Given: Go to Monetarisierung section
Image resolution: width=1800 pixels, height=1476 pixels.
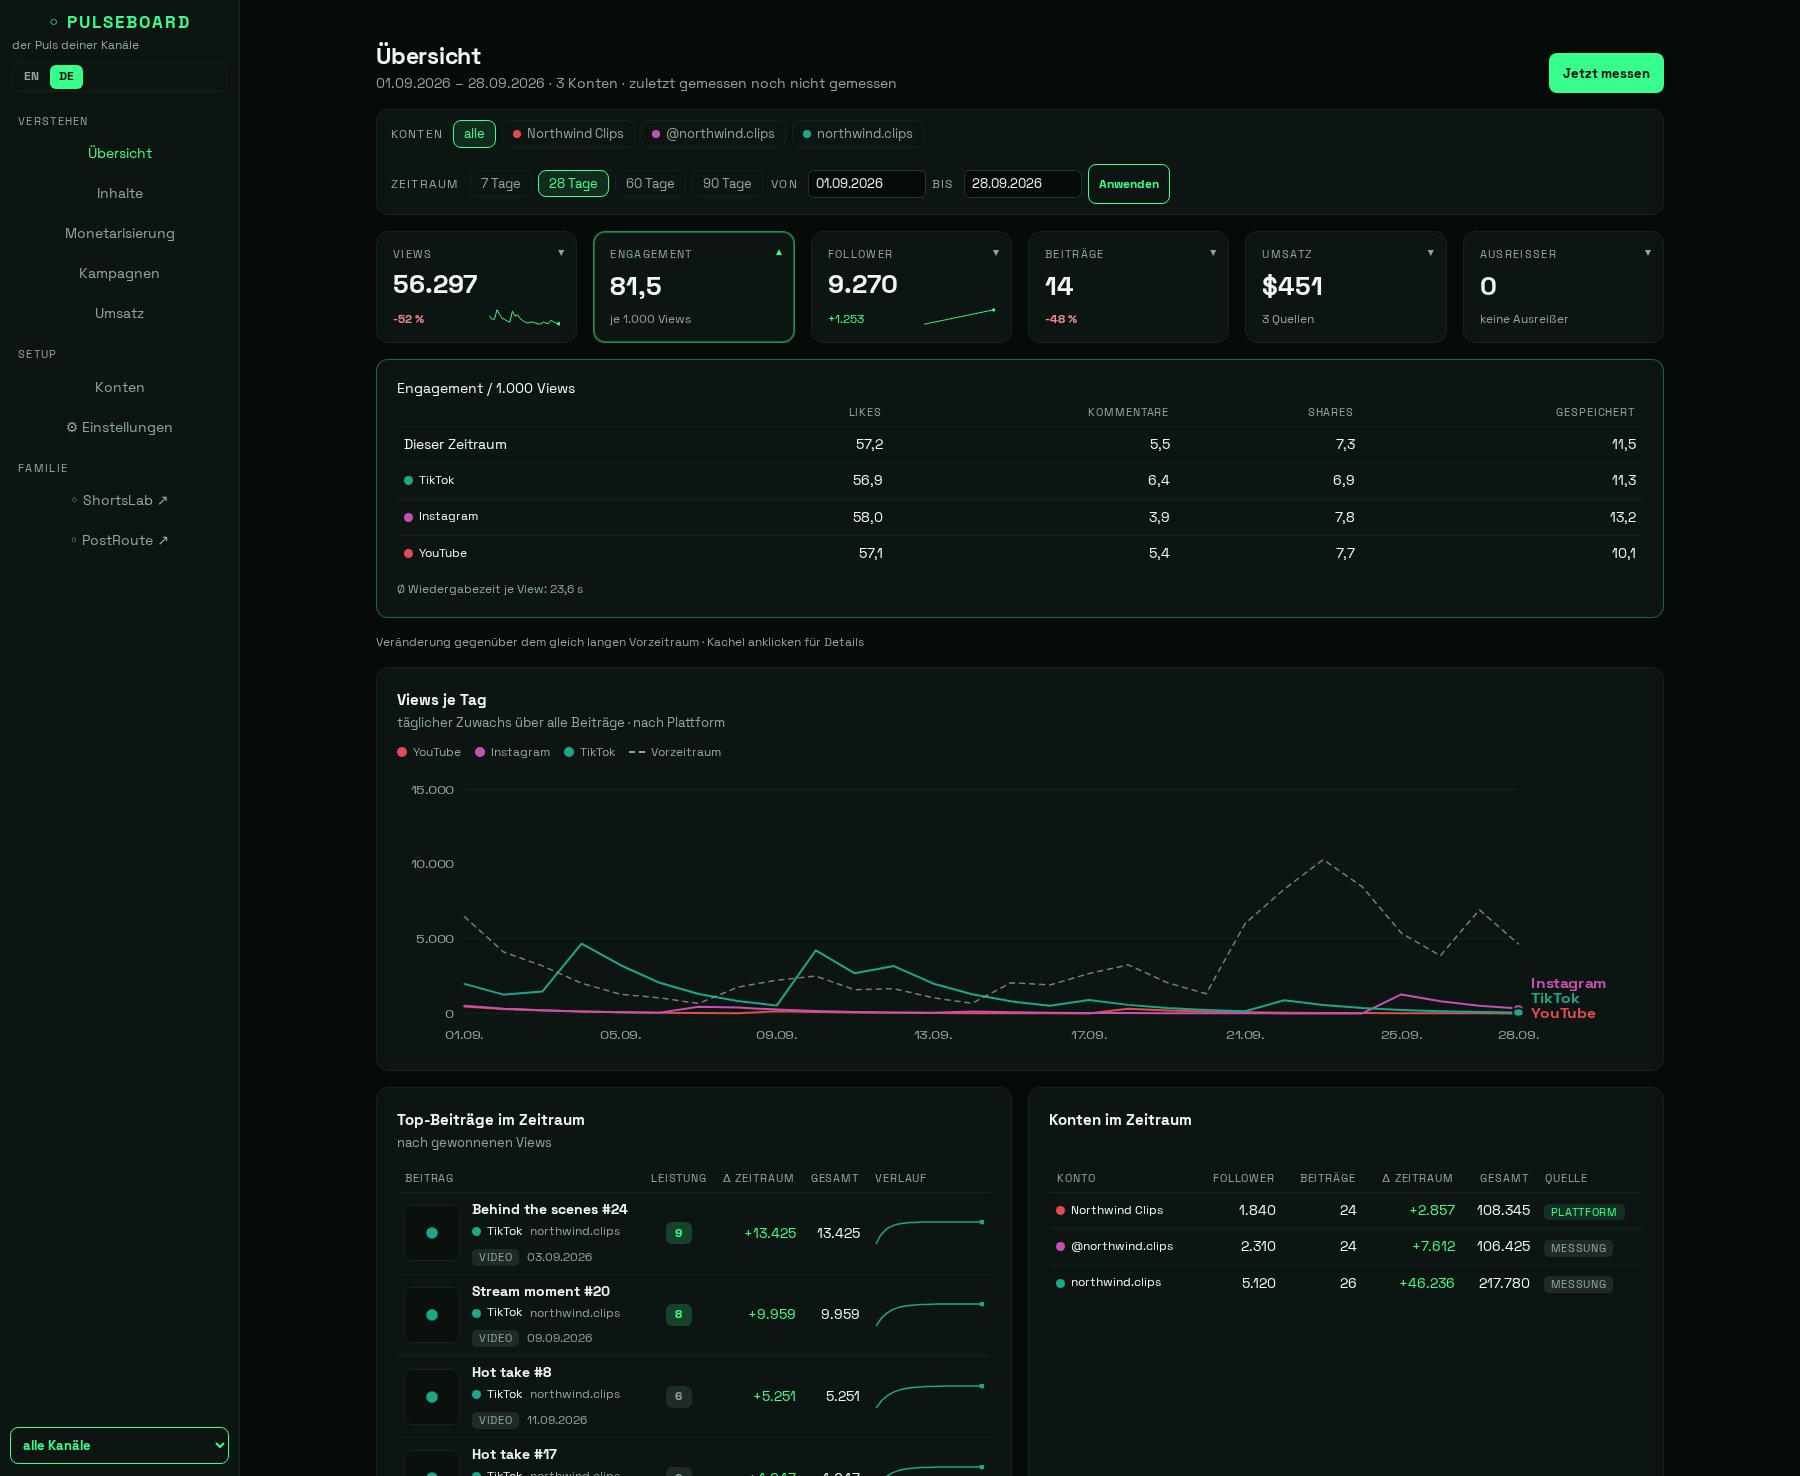Looking at the screenshot, I should [119, 233].
